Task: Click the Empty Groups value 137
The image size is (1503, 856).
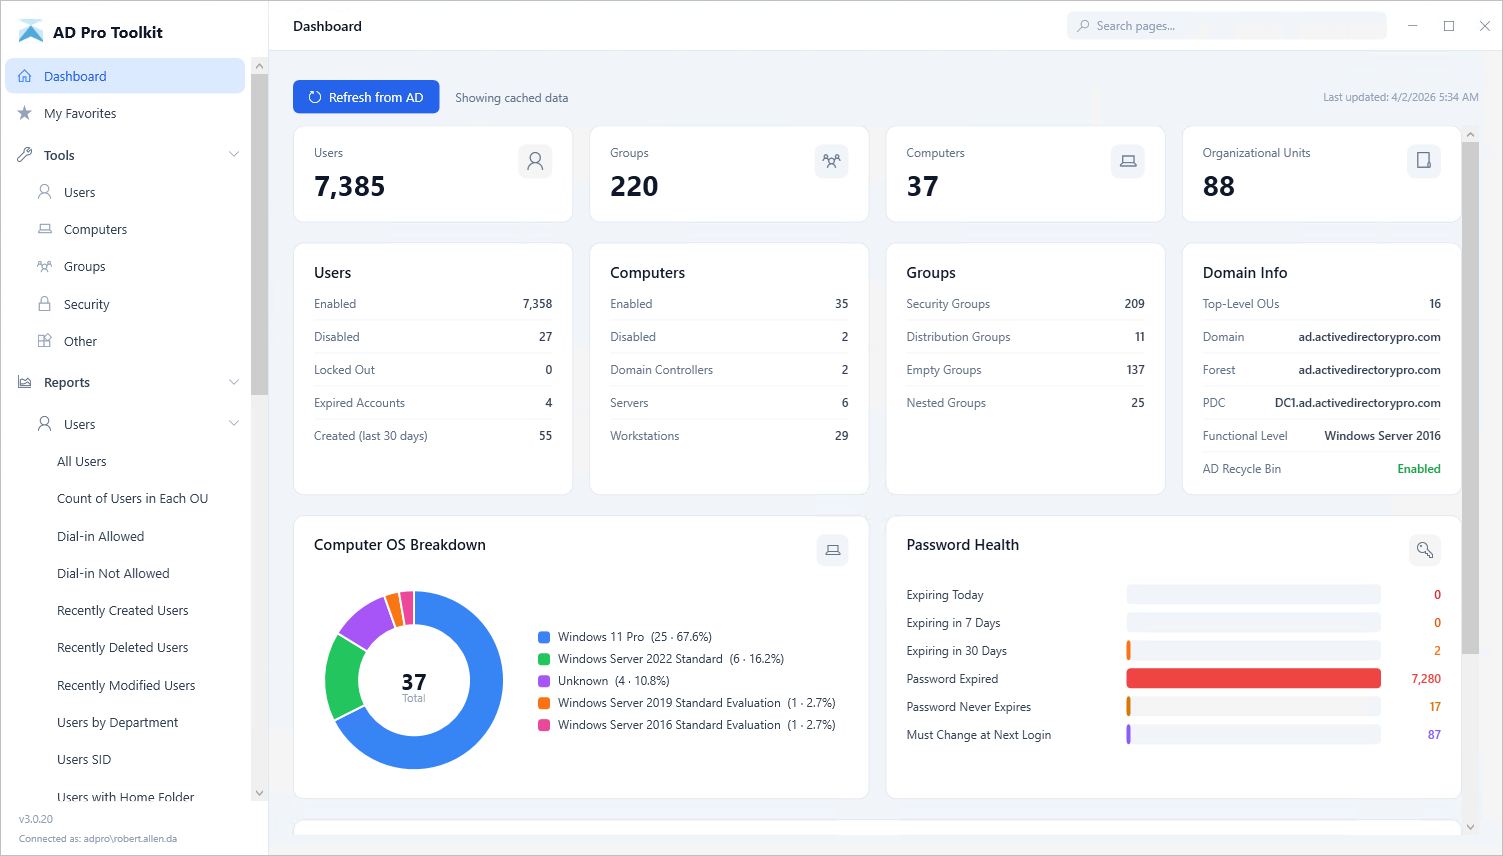Action: [x=1135, y=370]
